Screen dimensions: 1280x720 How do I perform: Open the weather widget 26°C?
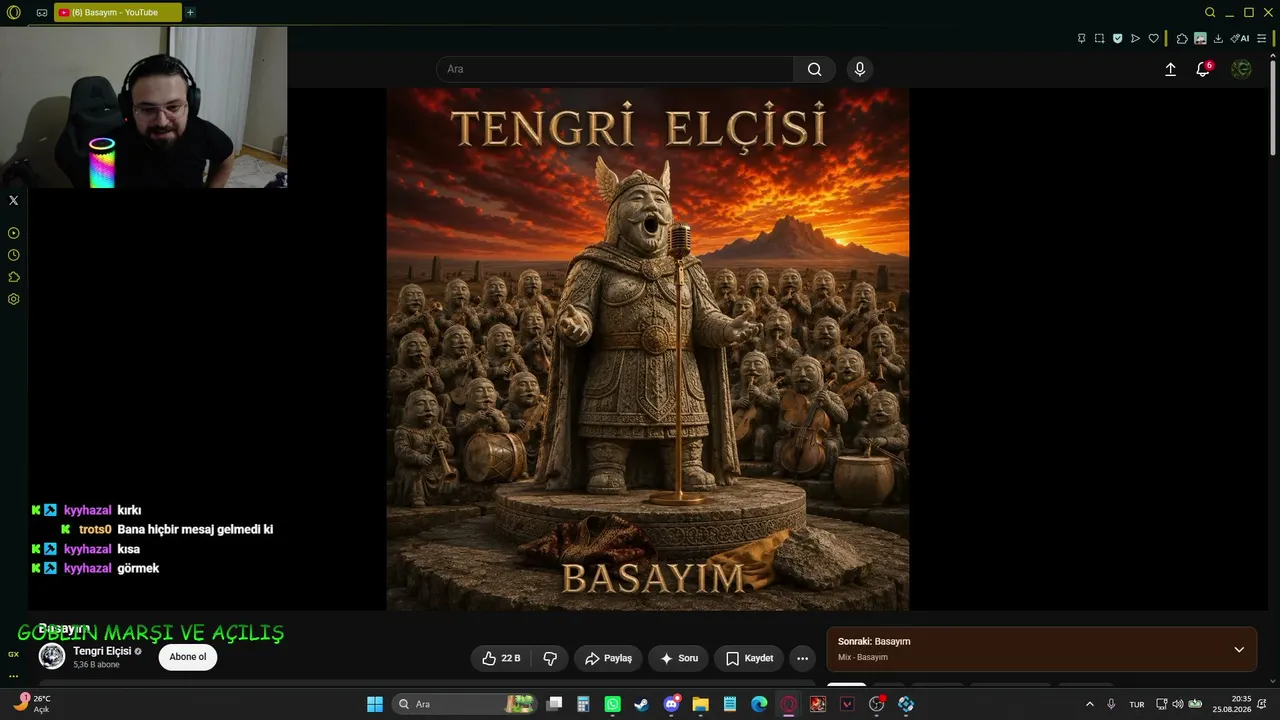[32, 704]
